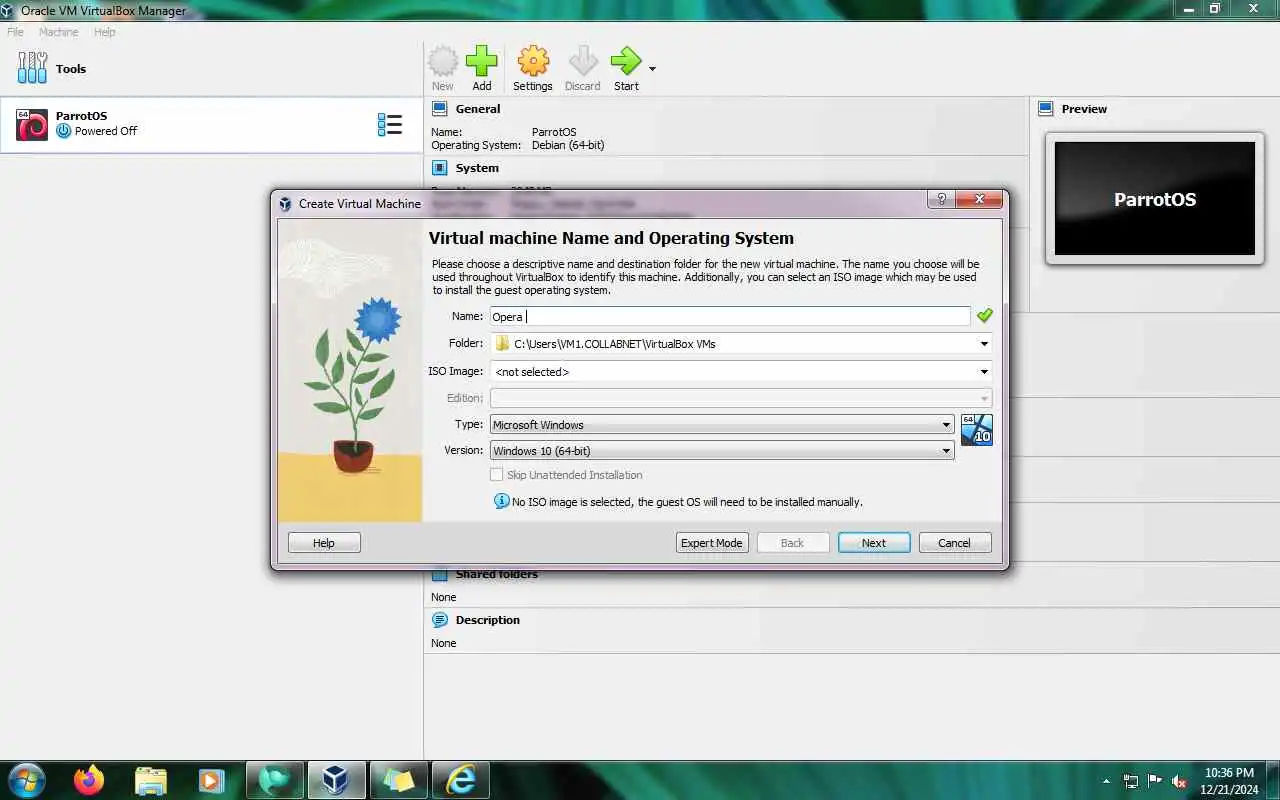This screenshot has height=800, width=1280.
Task: Click the green Add toolbar icon
Action: [x=482, y=62]
